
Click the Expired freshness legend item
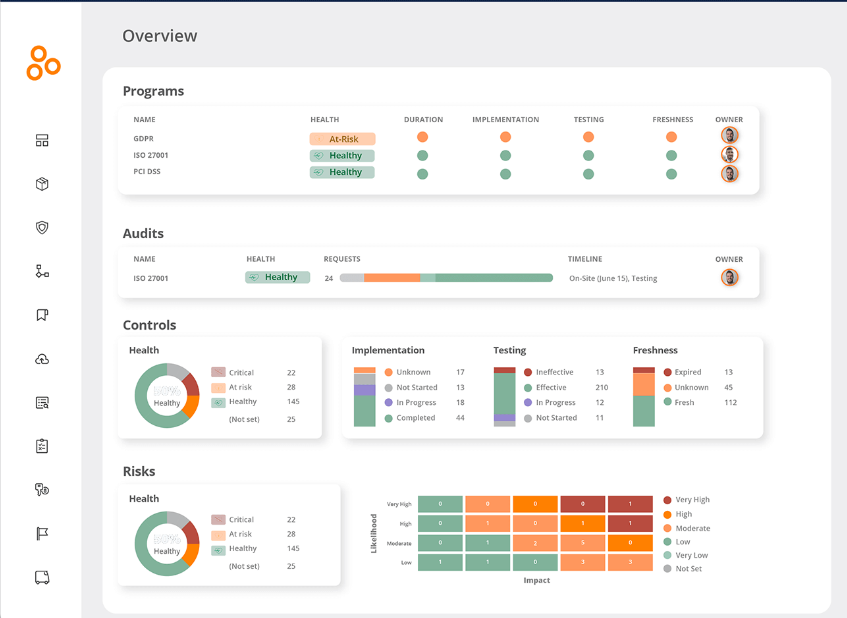(682, 372)
